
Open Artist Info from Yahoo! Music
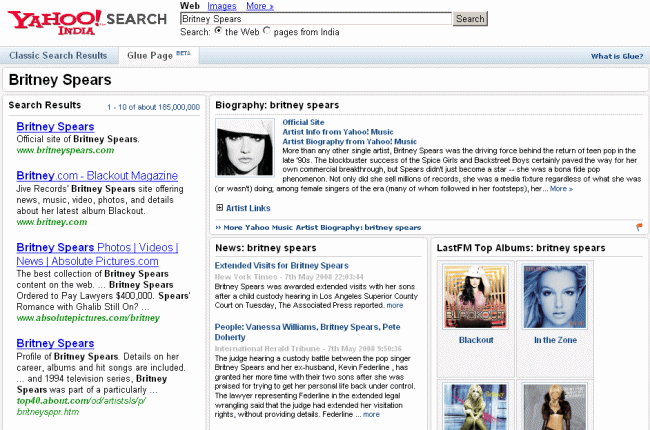(x=338, y=132)
